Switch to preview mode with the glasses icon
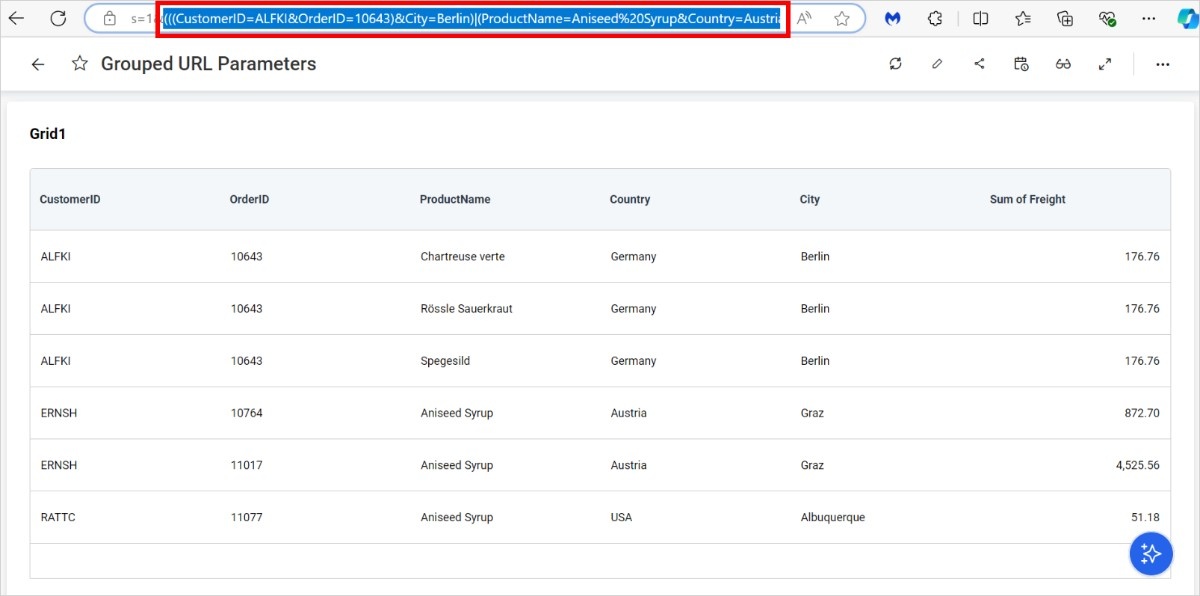Screen dimensions: 1200x596 pos(1063,63)
